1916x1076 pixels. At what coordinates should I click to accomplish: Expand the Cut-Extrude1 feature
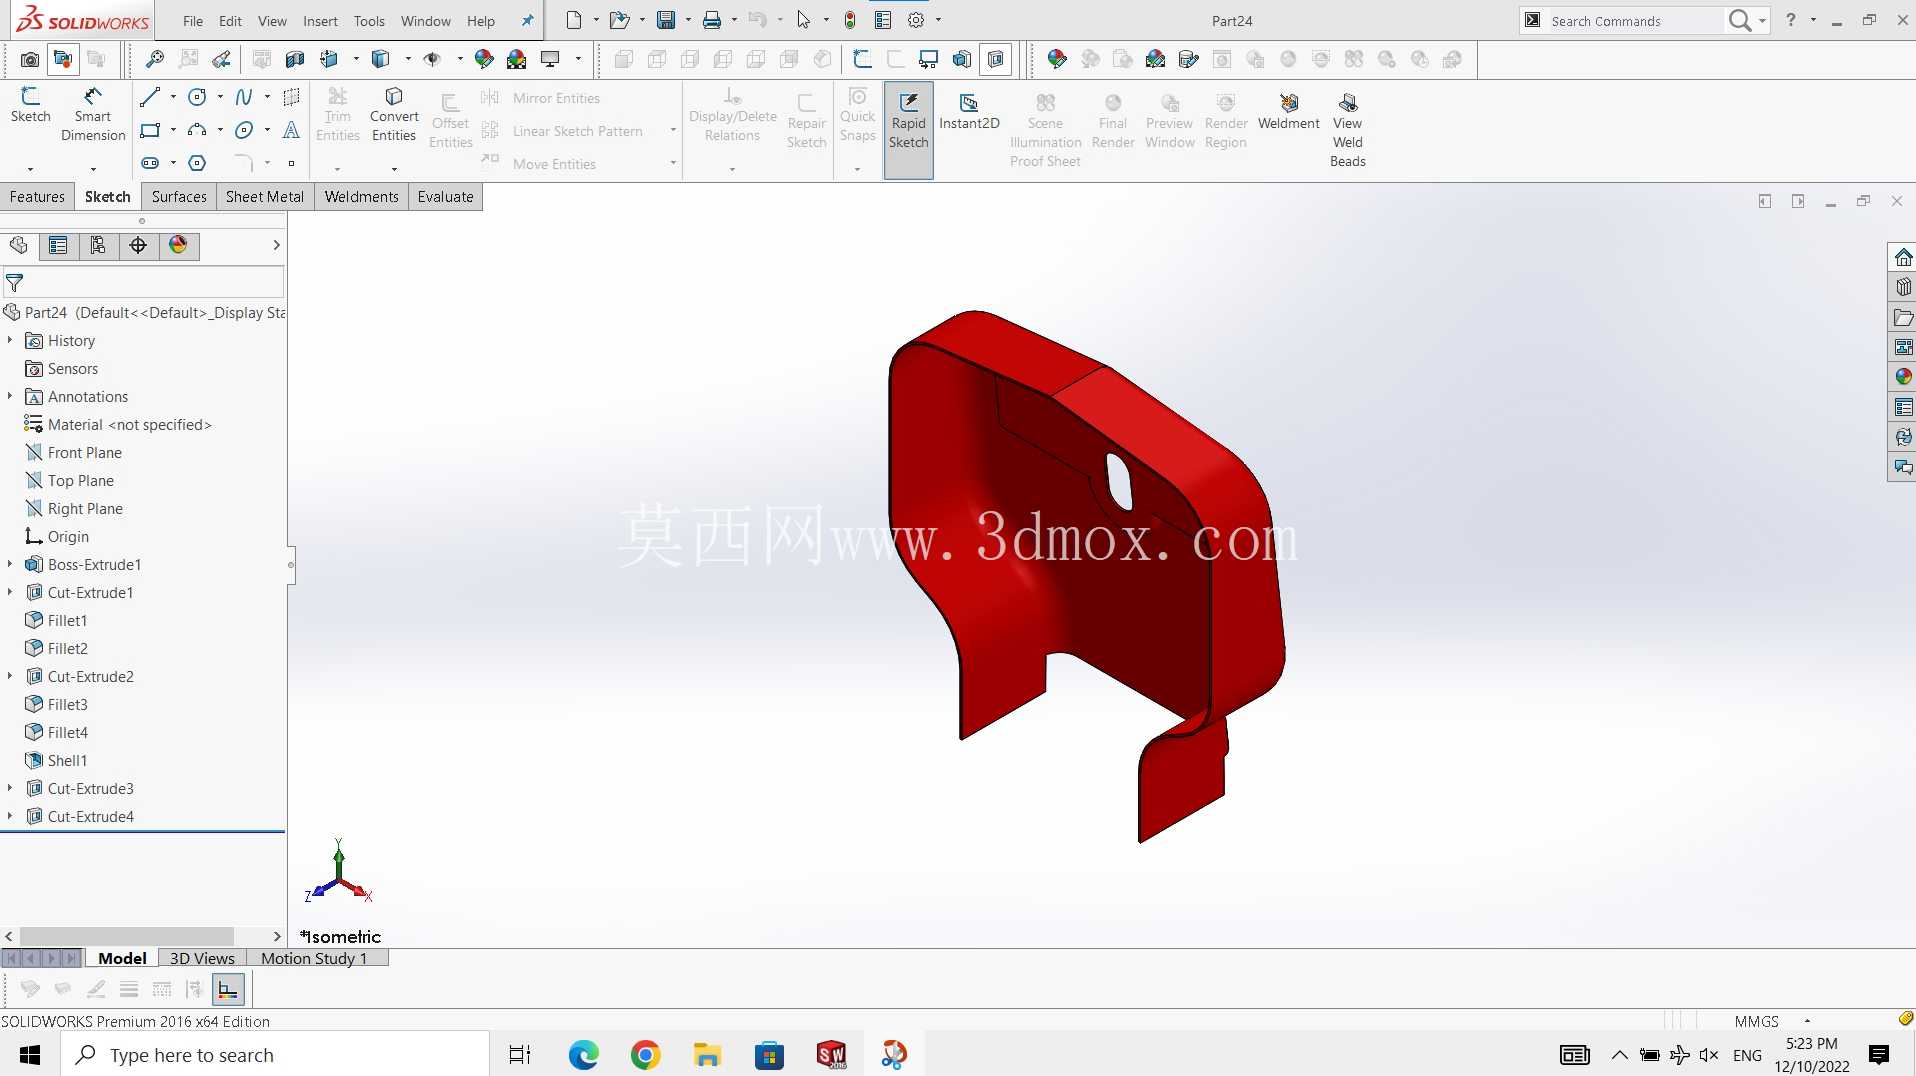coord(10,593)
